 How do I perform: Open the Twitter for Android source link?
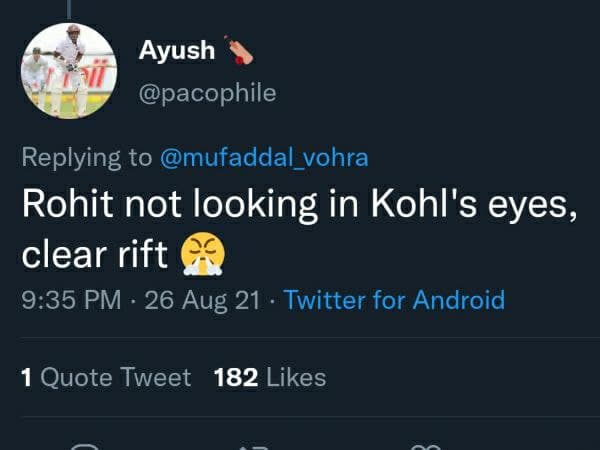tap(394, 300)
